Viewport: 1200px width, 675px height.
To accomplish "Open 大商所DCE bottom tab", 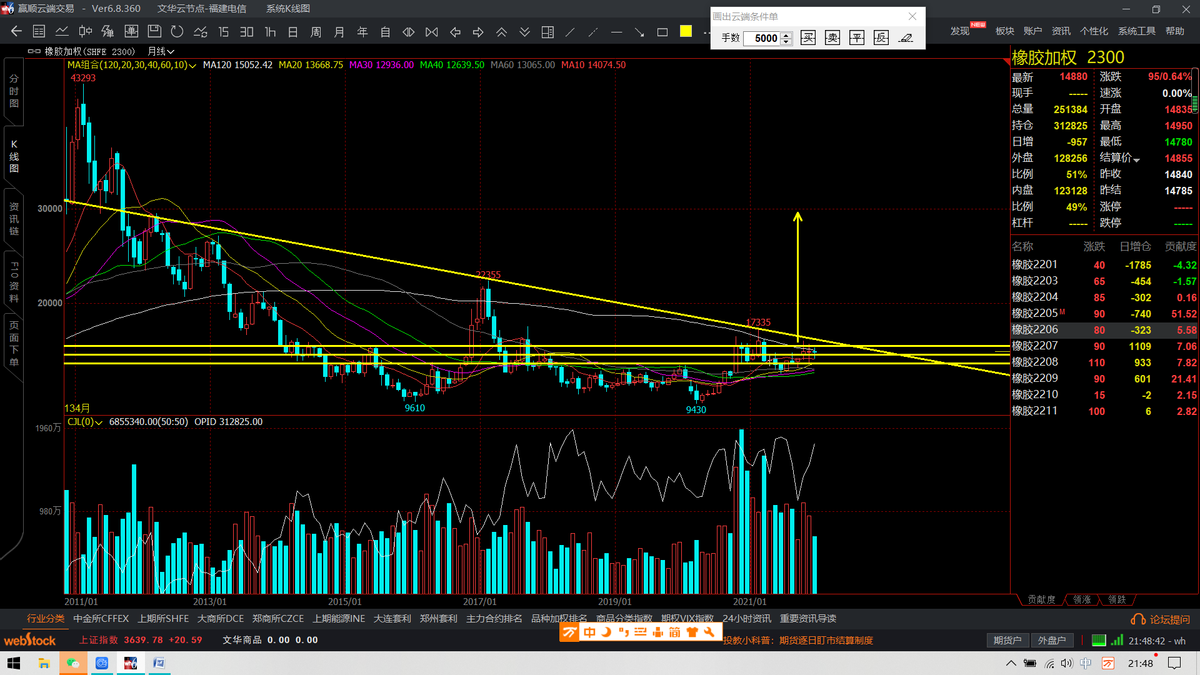I will click(220, 619).
